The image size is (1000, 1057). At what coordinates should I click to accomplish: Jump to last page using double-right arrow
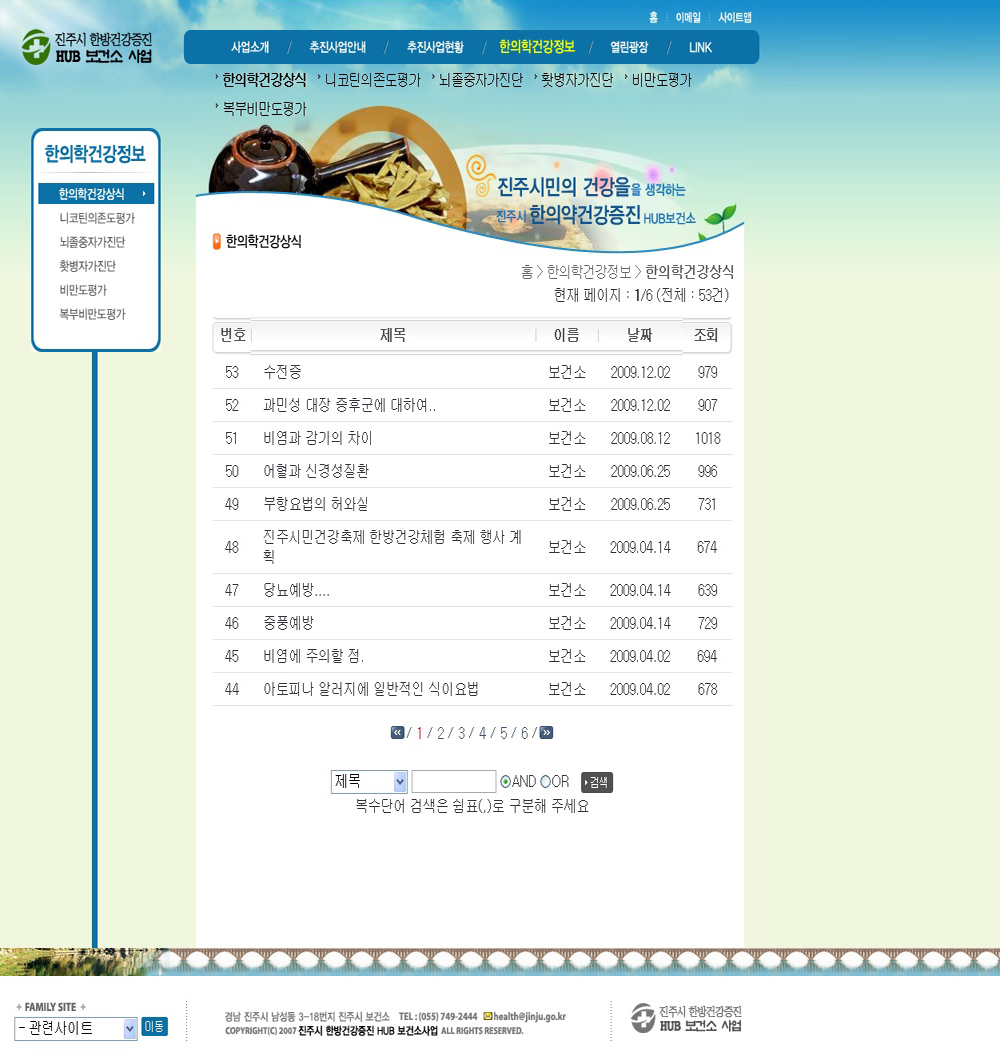point(546,733)
